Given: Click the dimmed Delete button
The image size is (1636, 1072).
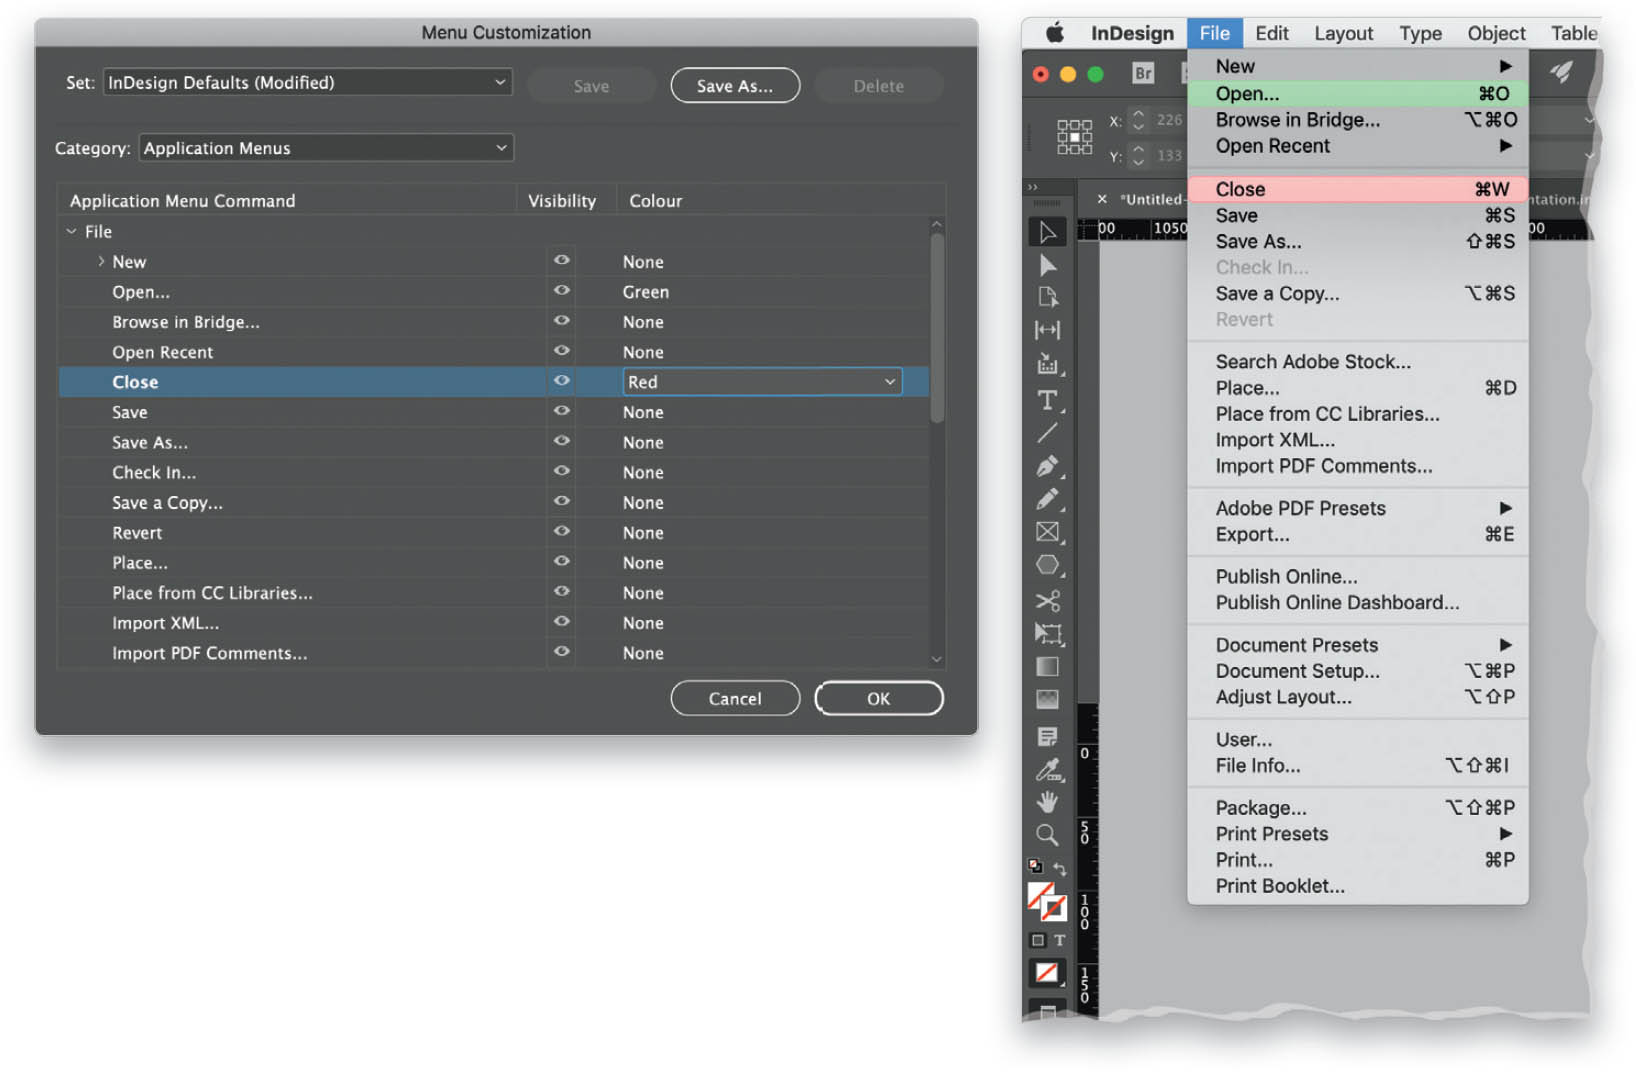Looking at the screenshot, I should (x=879, y=86).
